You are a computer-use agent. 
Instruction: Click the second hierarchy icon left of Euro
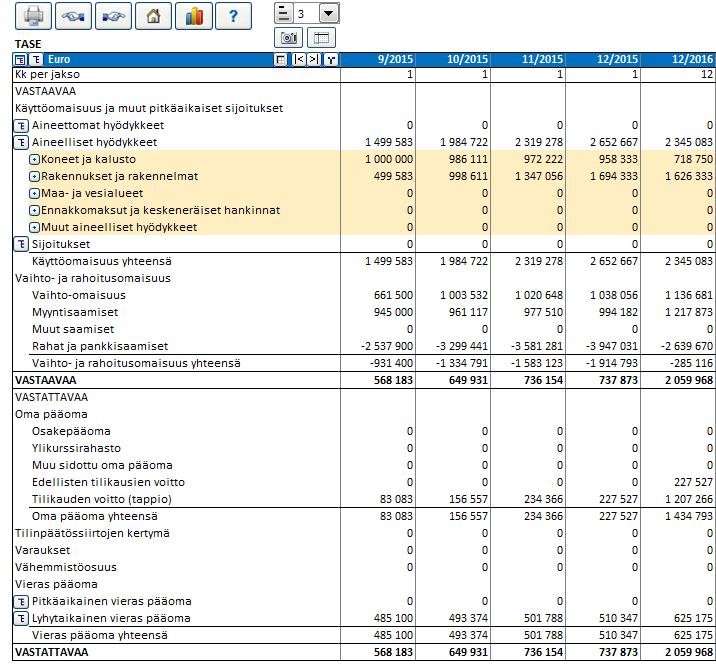coord(37,60)
